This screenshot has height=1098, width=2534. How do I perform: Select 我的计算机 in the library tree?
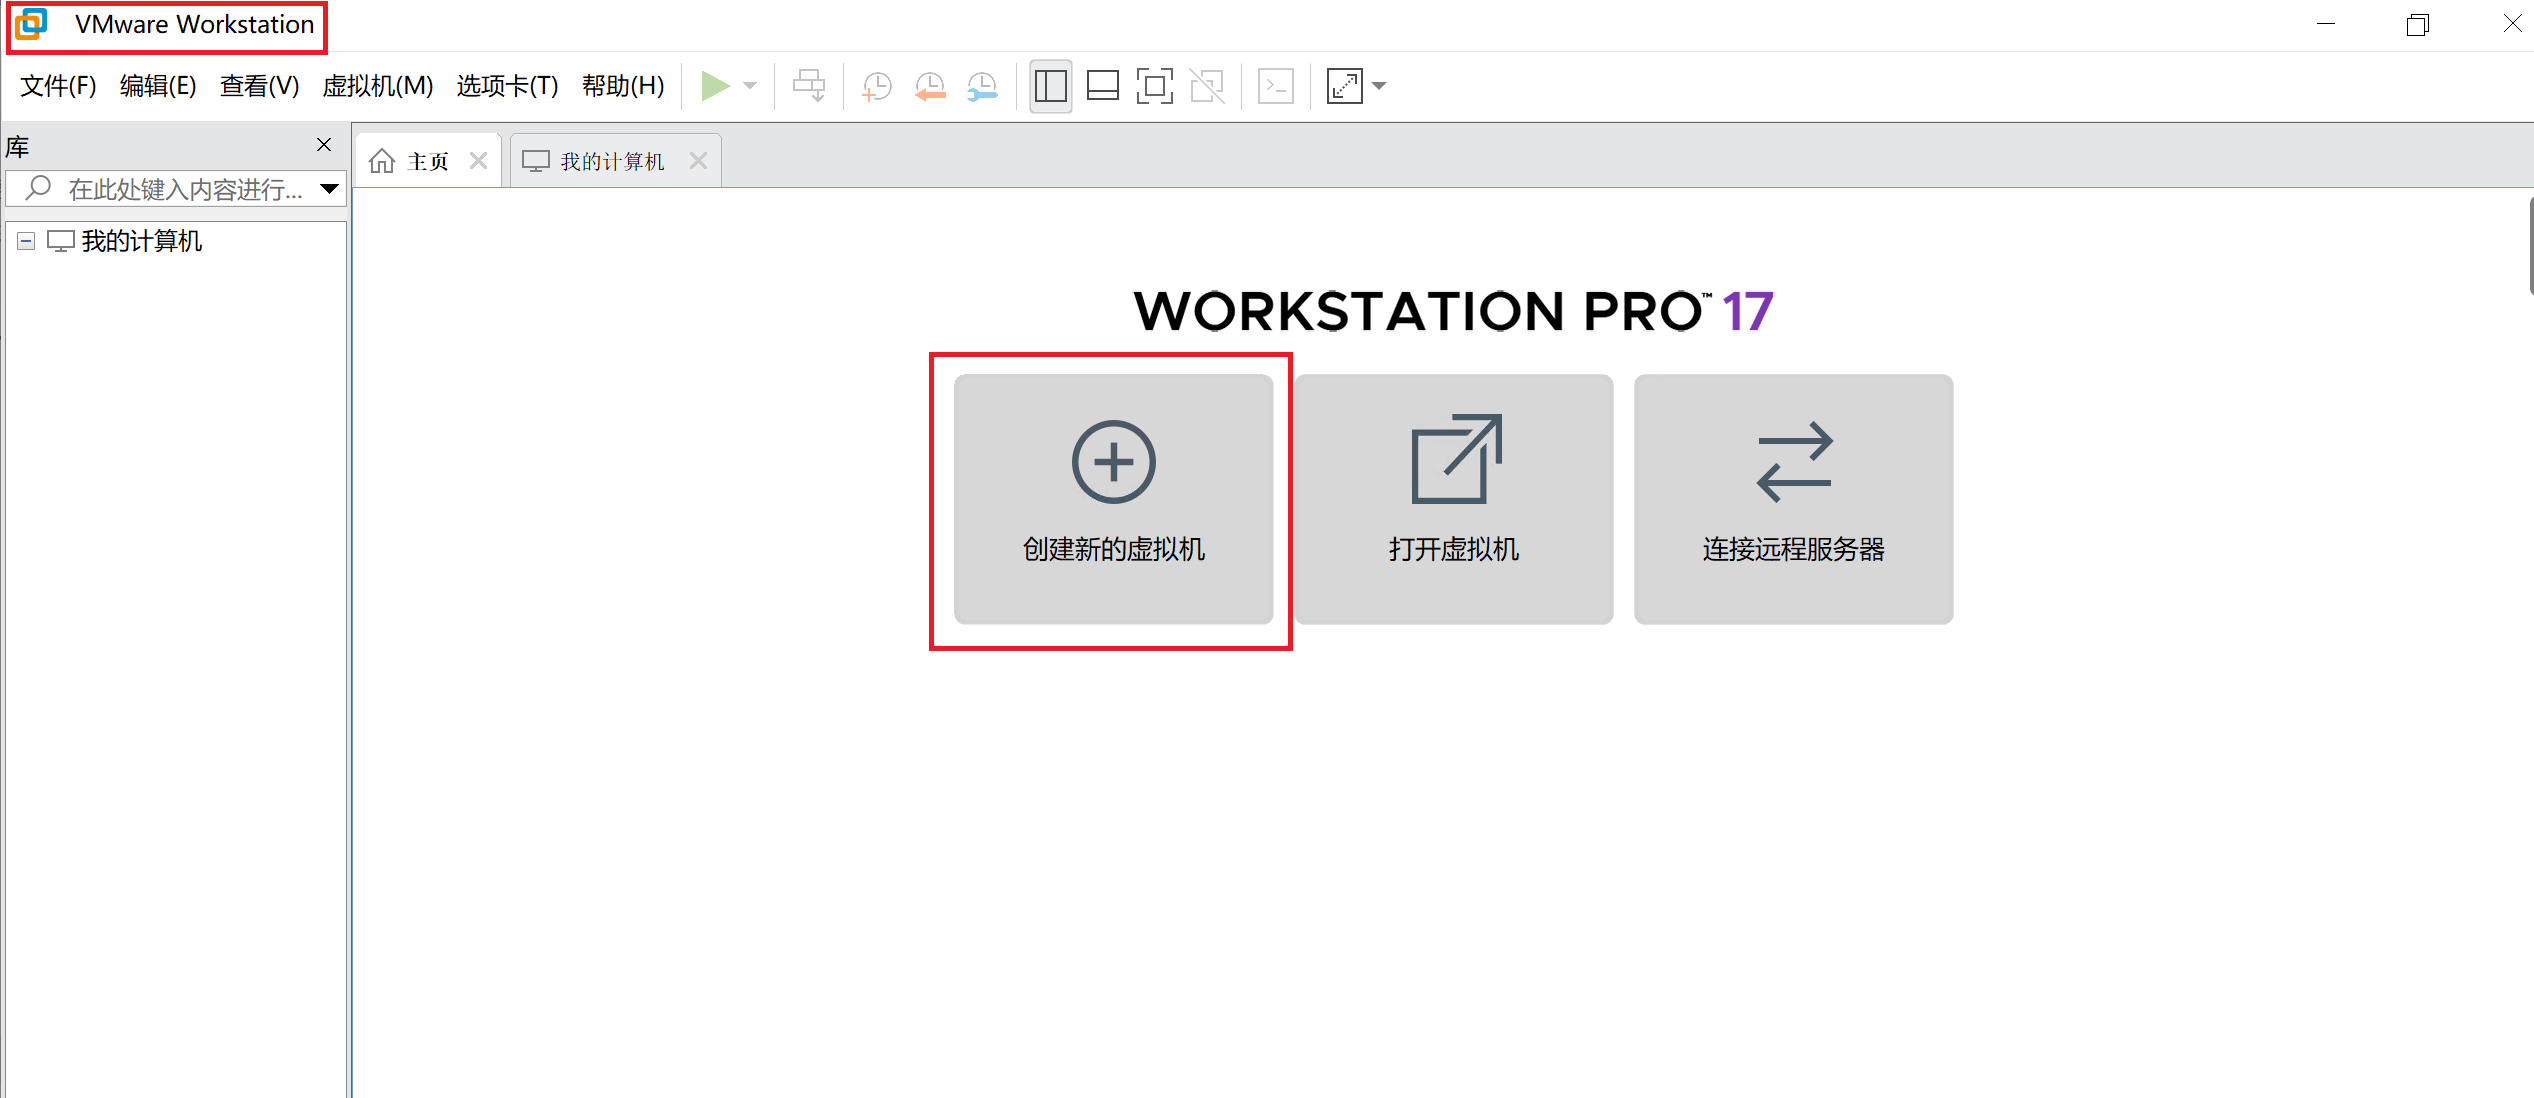(142, 241)
